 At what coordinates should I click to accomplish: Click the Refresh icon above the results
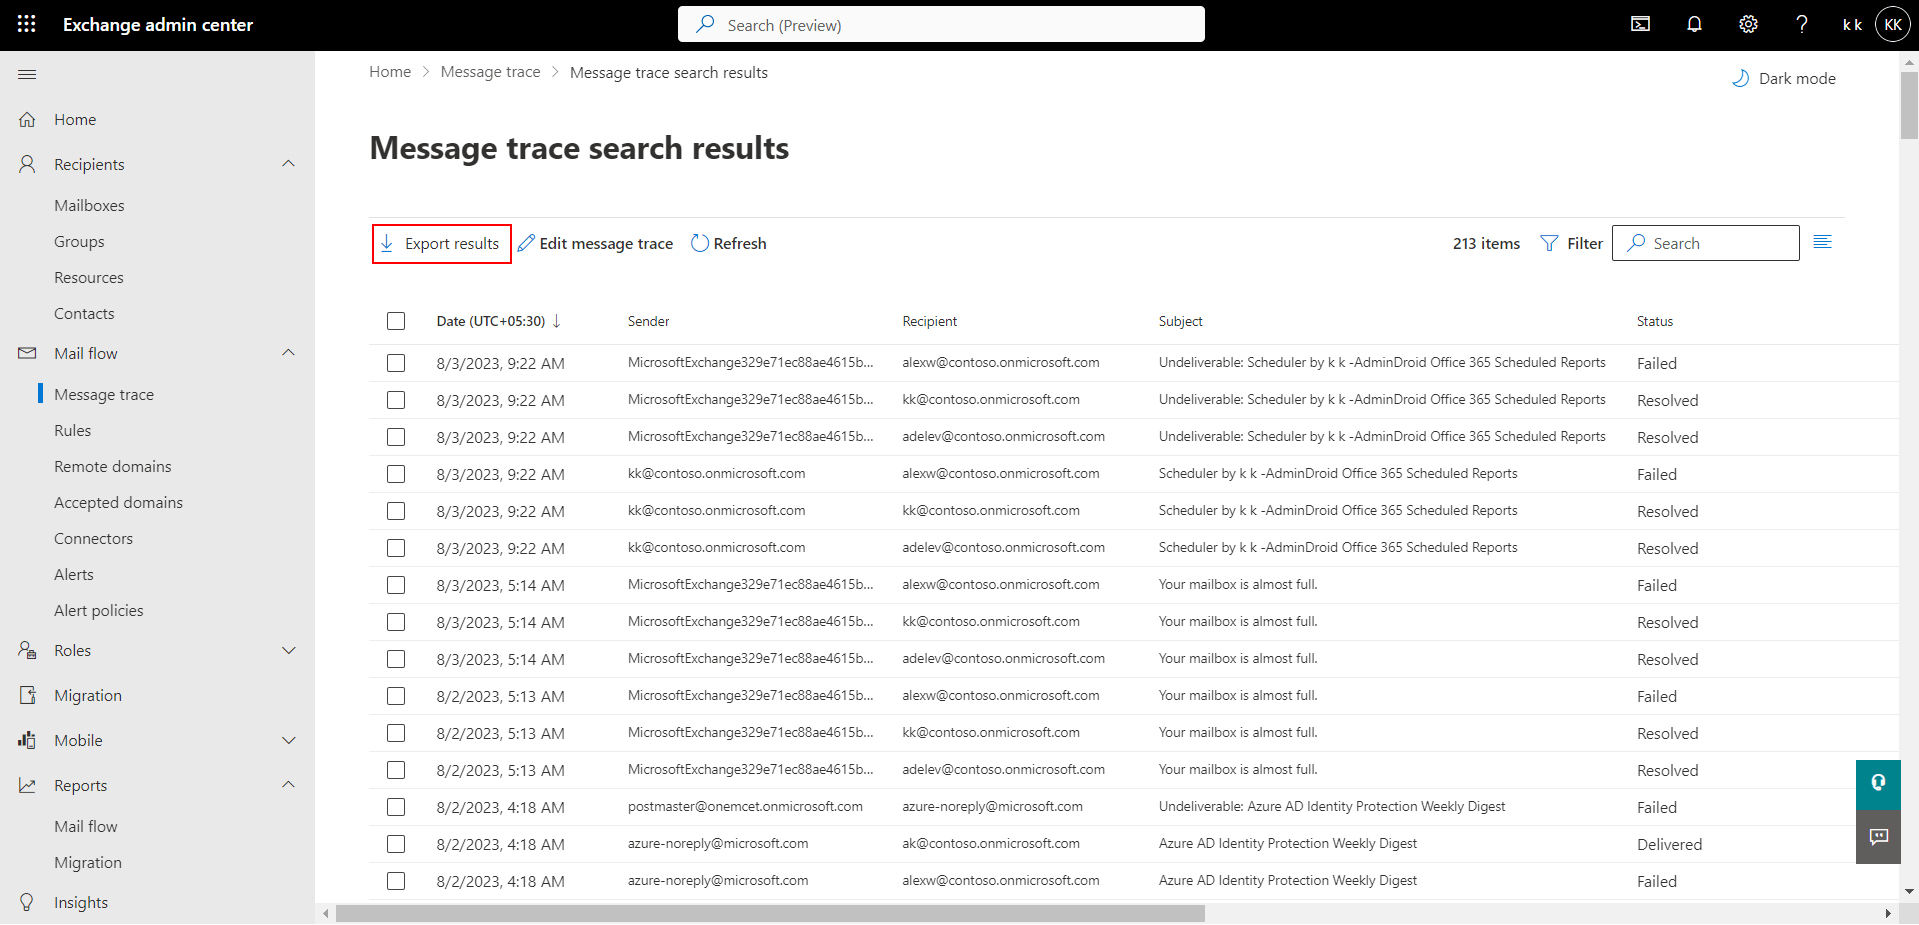(699, 243)
